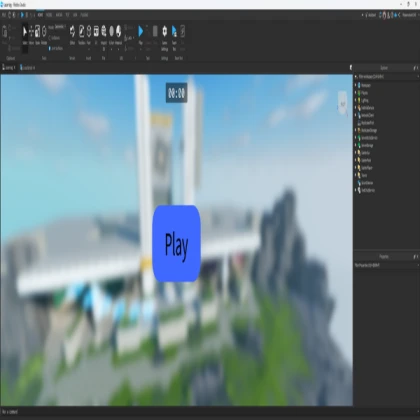Image resolution: width=420 pixels, height=420 pixels.
Task: Switch to the AVATAR ribbon tab
Action: pyautogui.click(x=59, y=15)
